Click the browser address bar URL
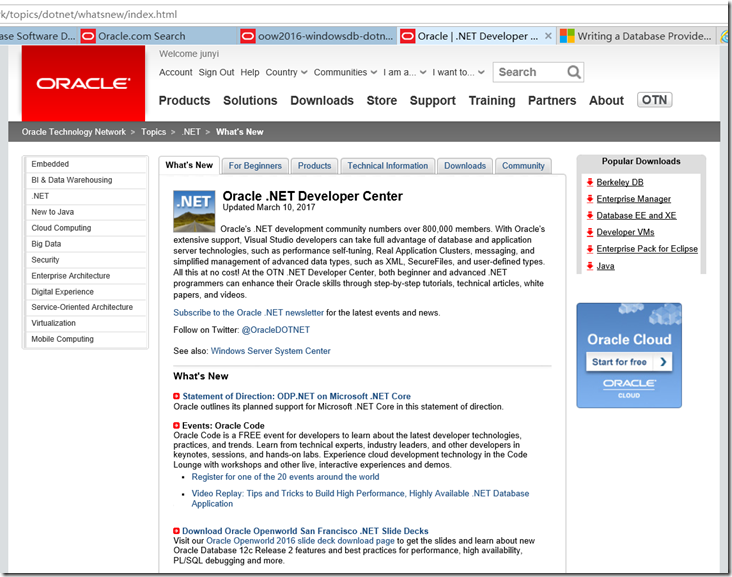Screen dimensions: 732x577 [x=89, y=14]
